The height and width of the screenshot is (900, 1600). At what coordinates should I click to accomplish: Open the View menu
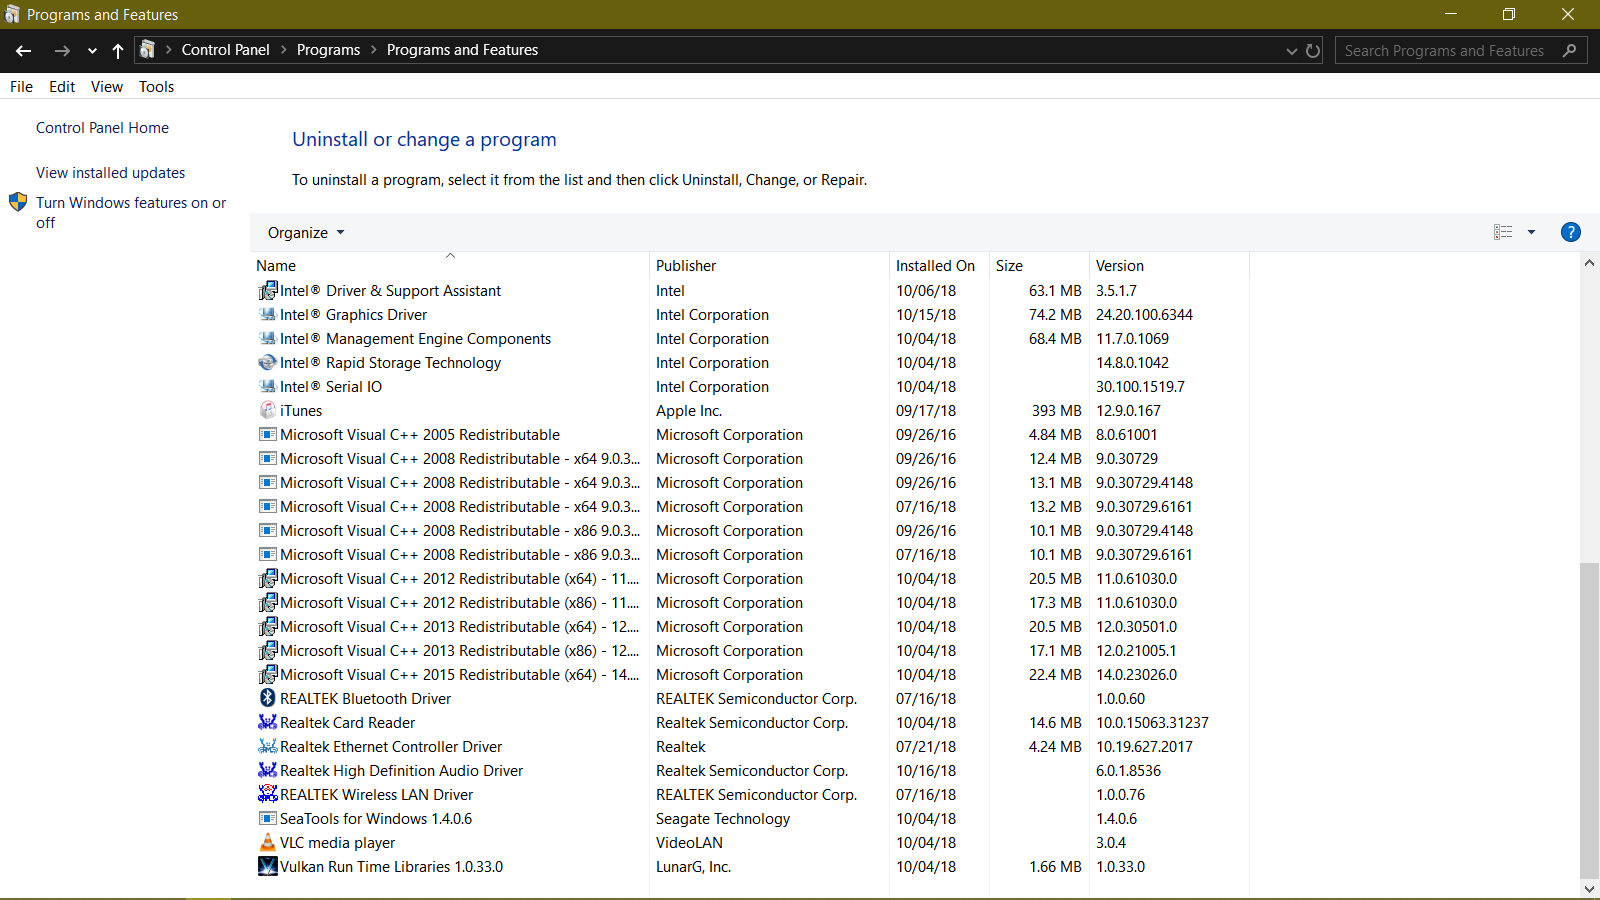107,87
